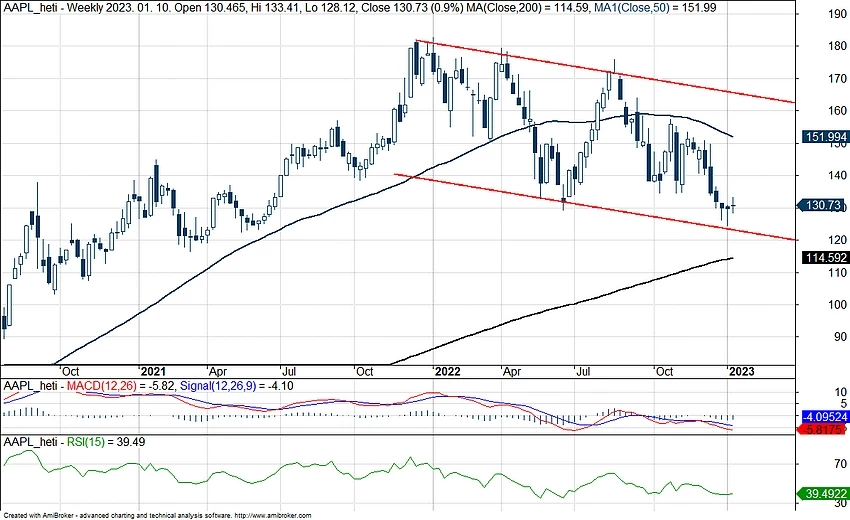Image resolution: width=850 pixels, height=520 pixels.
Task: Click the 'Close 130.73 (0.9%)' header value
Action: tap(411, 8)
